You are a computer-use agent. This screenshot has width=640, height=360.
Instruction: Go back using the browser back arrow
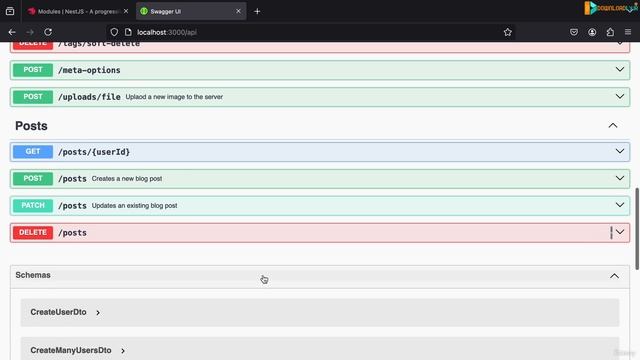(x=12, y=32)
